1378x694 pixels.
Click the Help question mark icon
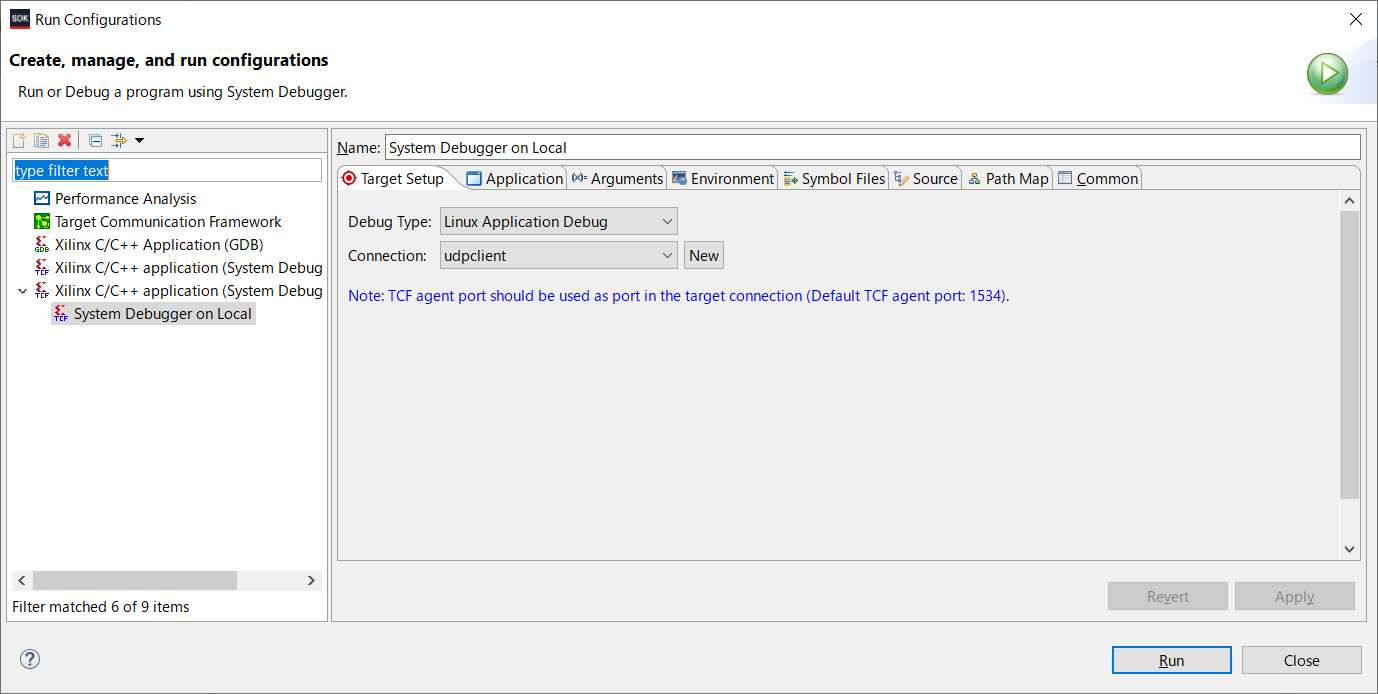tap(30, 659)
